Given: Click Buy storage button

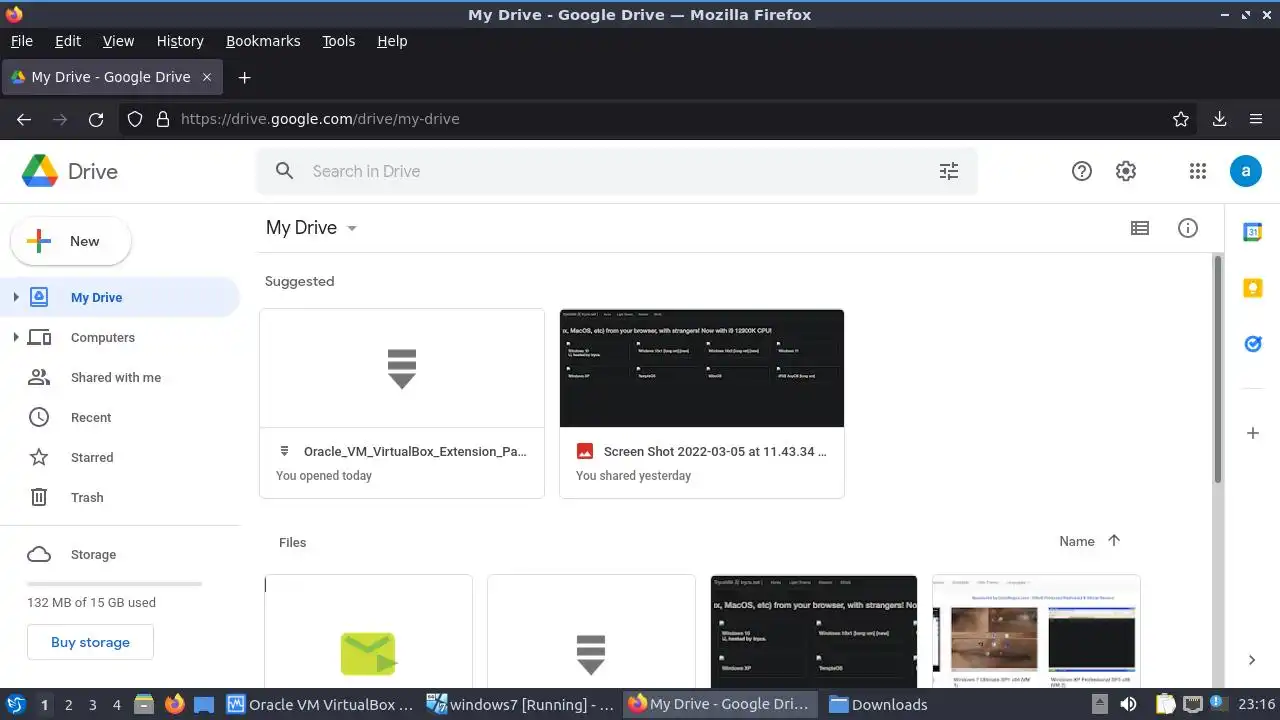Looking at the screenshot, I should click(x=90, y=642).
